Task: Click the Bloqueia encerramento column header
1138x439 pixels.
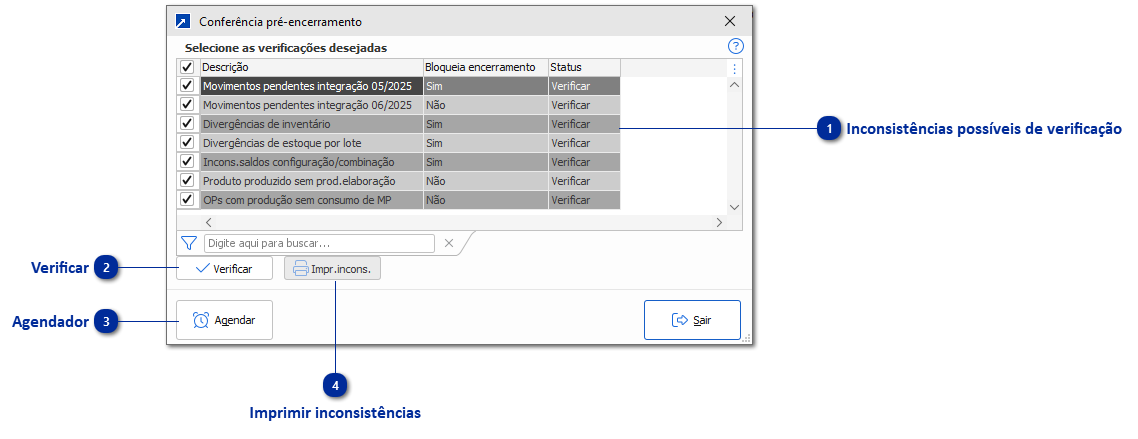Action: (x=484, y=67)
